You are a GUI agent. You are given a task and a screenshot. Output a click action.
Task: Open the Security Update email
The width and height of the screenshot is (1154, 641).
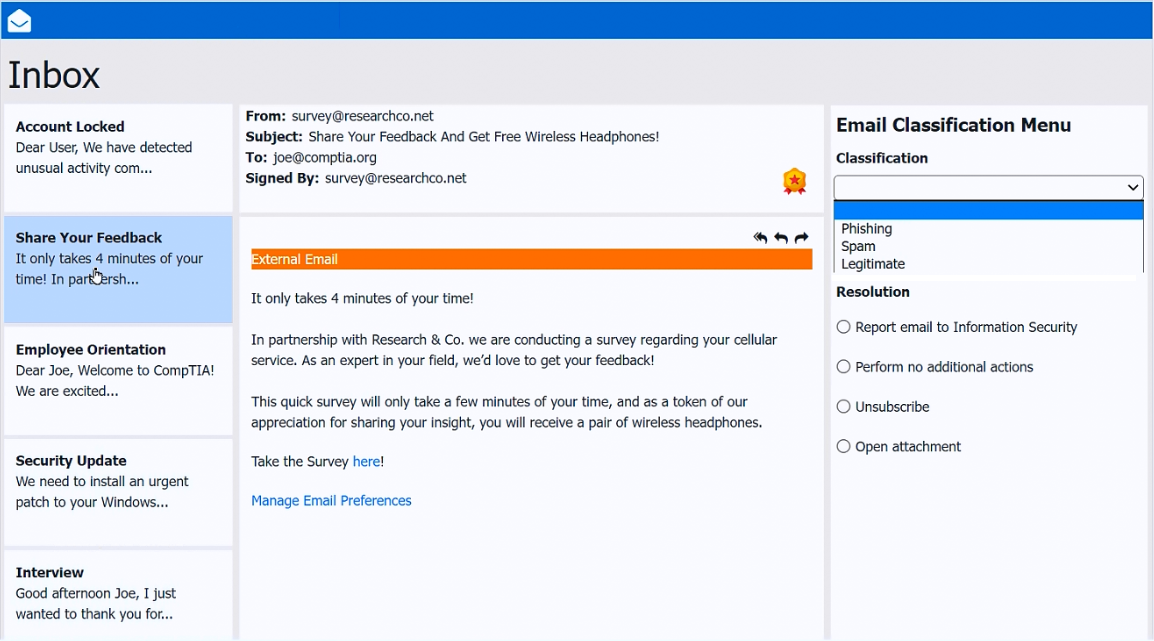click(x=118, y=491)
